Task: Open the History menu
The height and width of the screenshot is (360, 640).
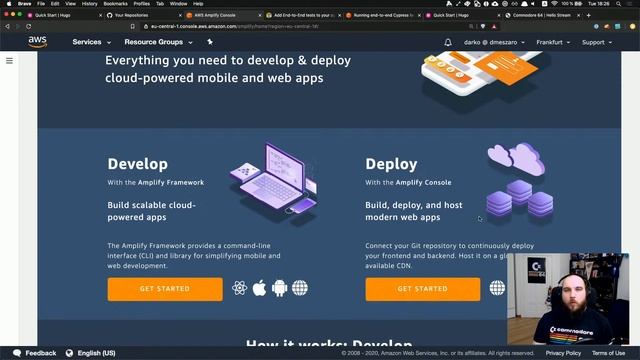Action: [89, 4]
